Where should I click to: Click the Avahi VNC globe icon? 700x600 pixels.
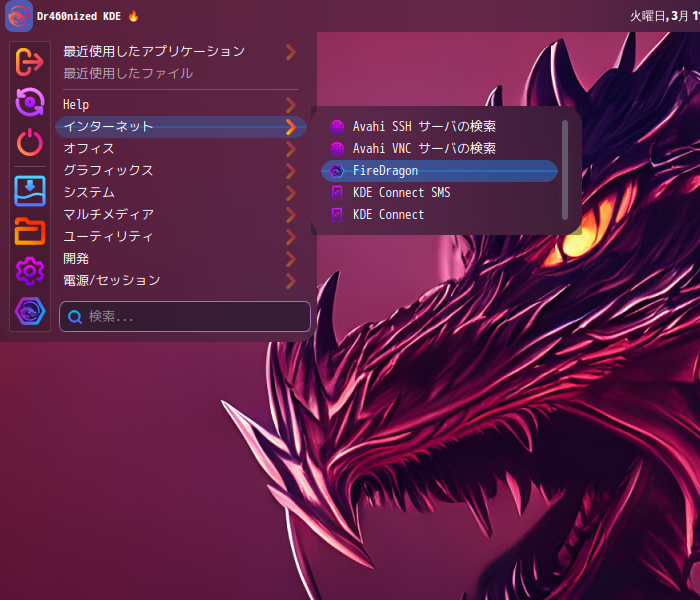(337, 149)
